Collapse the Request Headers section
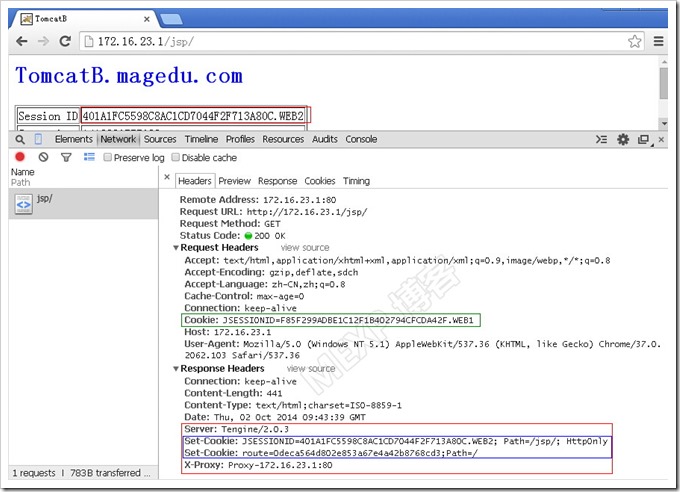The image size is (680, 492). 176,248
